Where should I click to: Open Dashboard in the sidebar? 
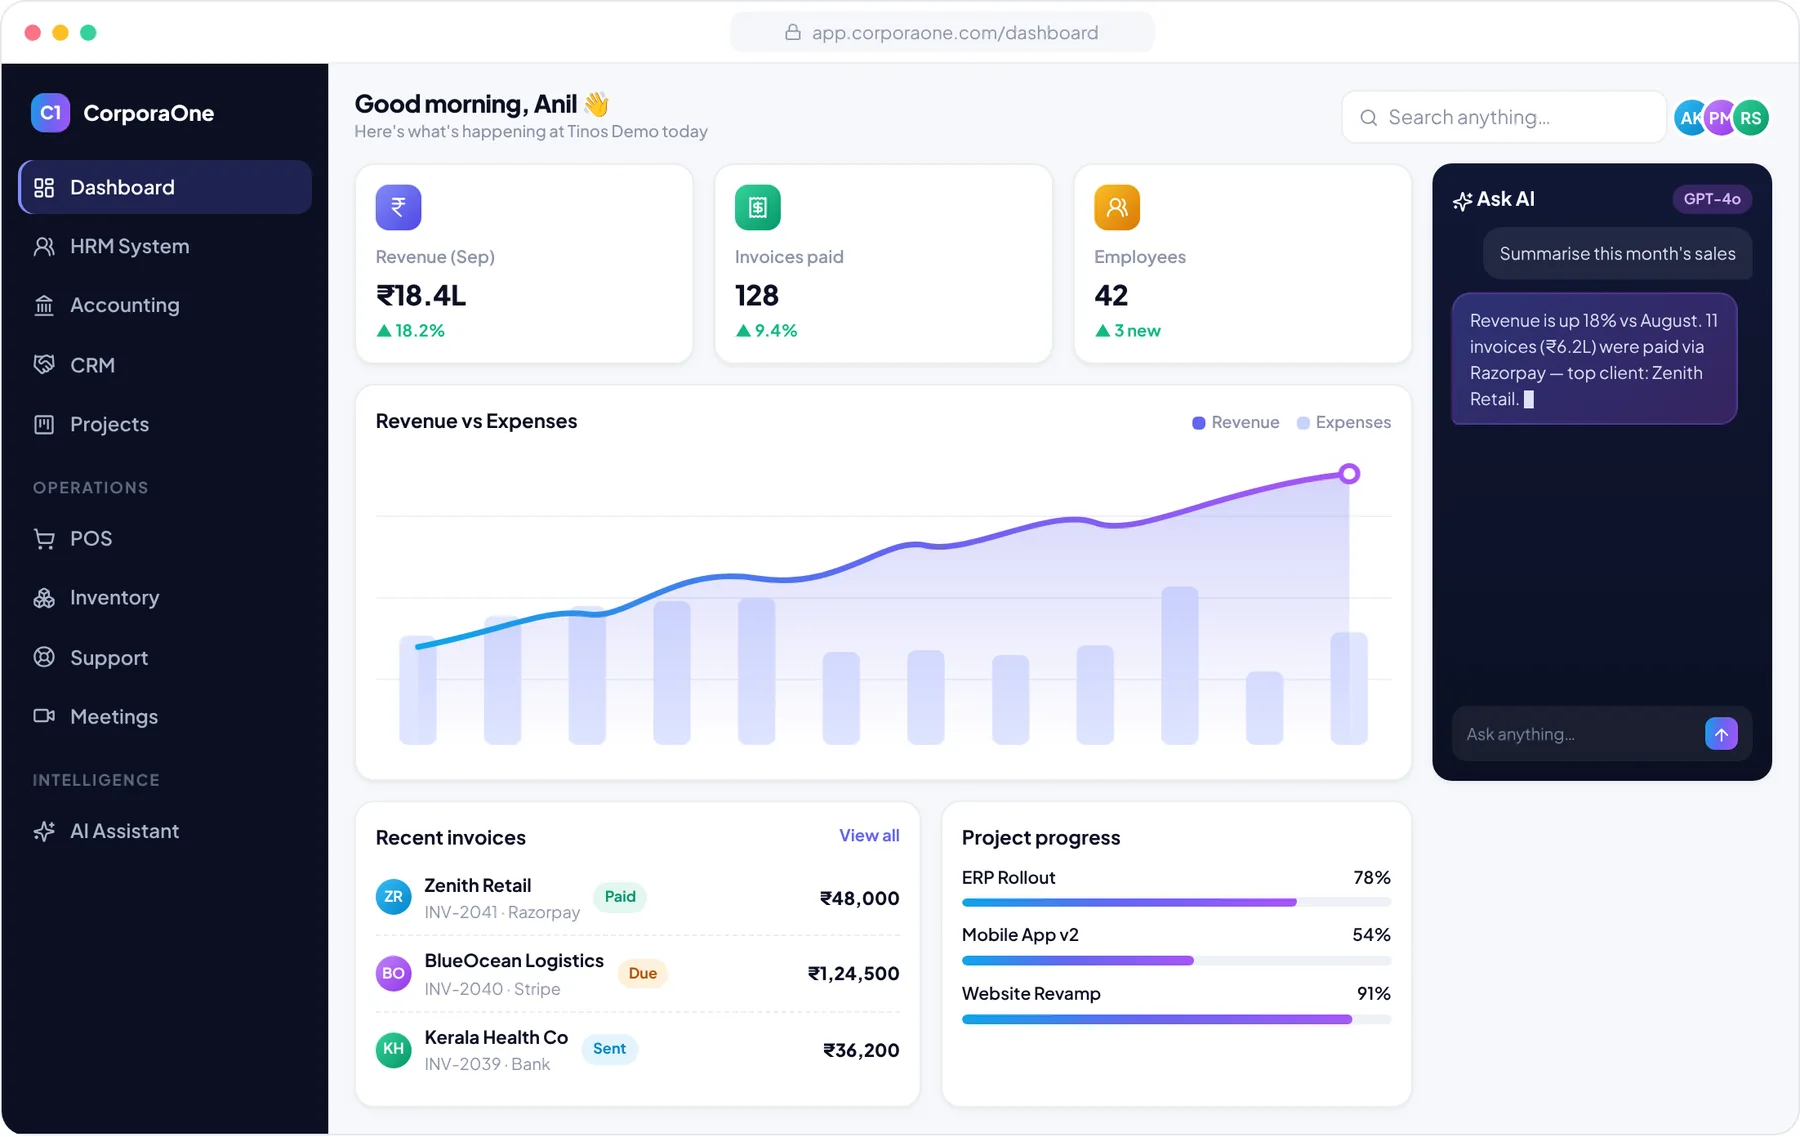click(165, 187)
